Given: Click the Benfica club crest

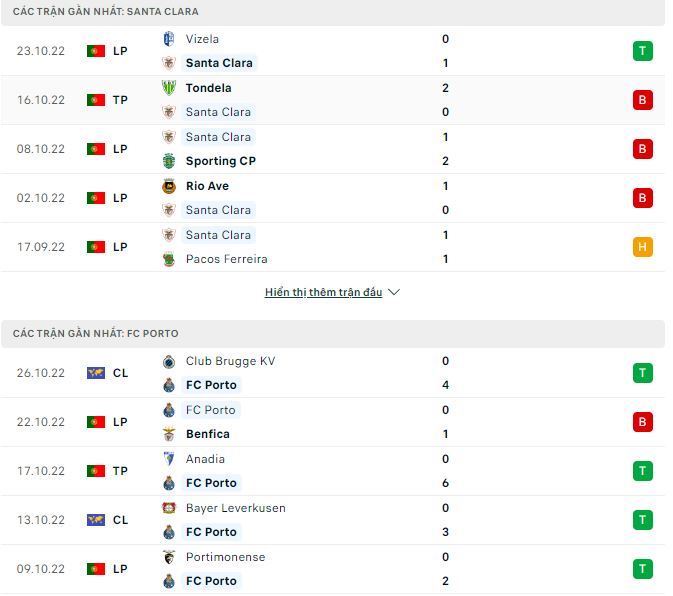Looking at the screenshot, I should 169,434.
